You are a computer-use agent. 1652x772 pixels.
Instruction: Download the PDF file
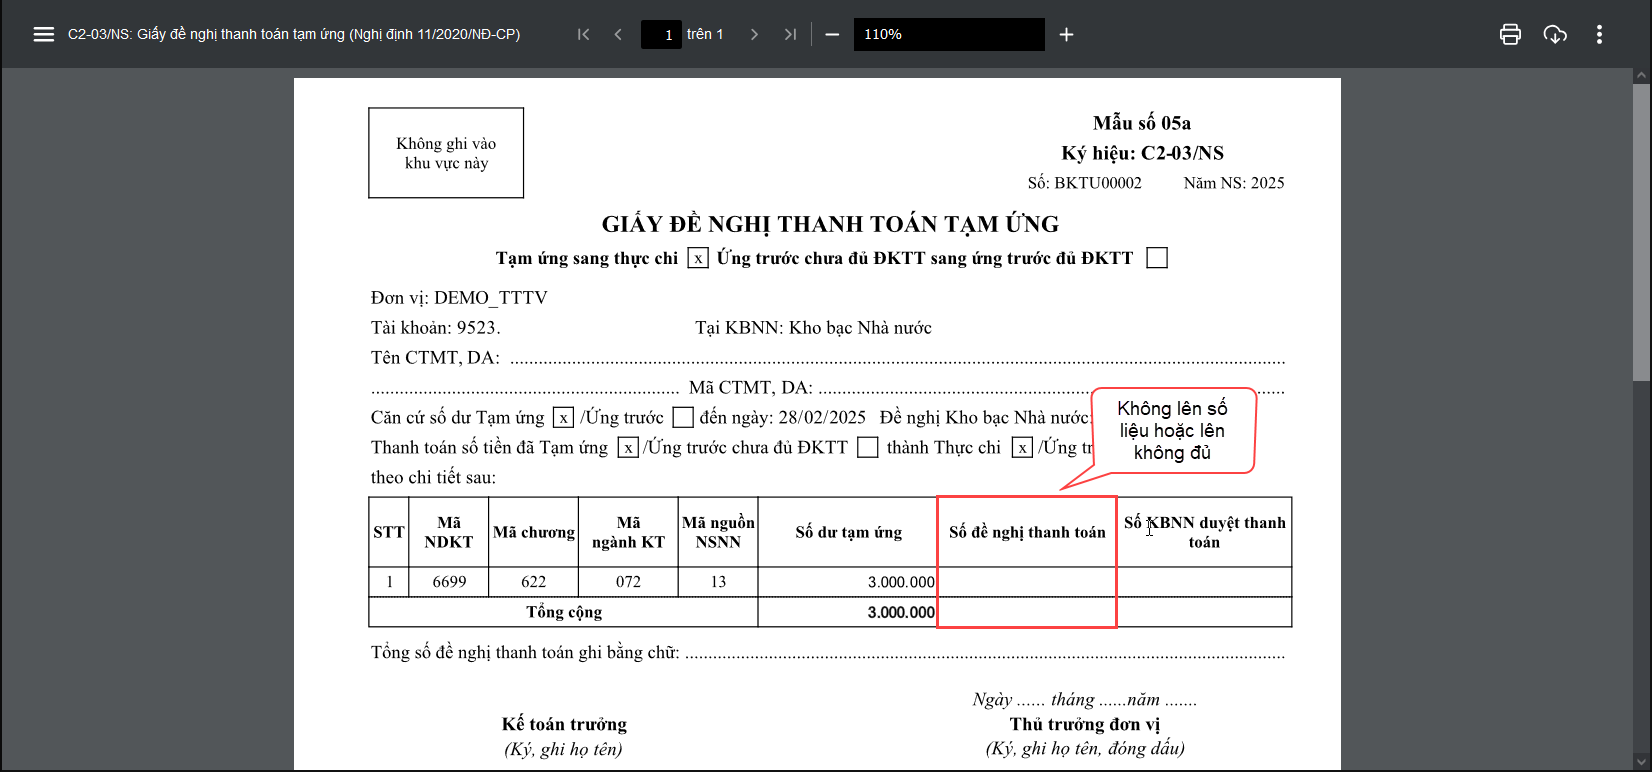point(1555,34)
